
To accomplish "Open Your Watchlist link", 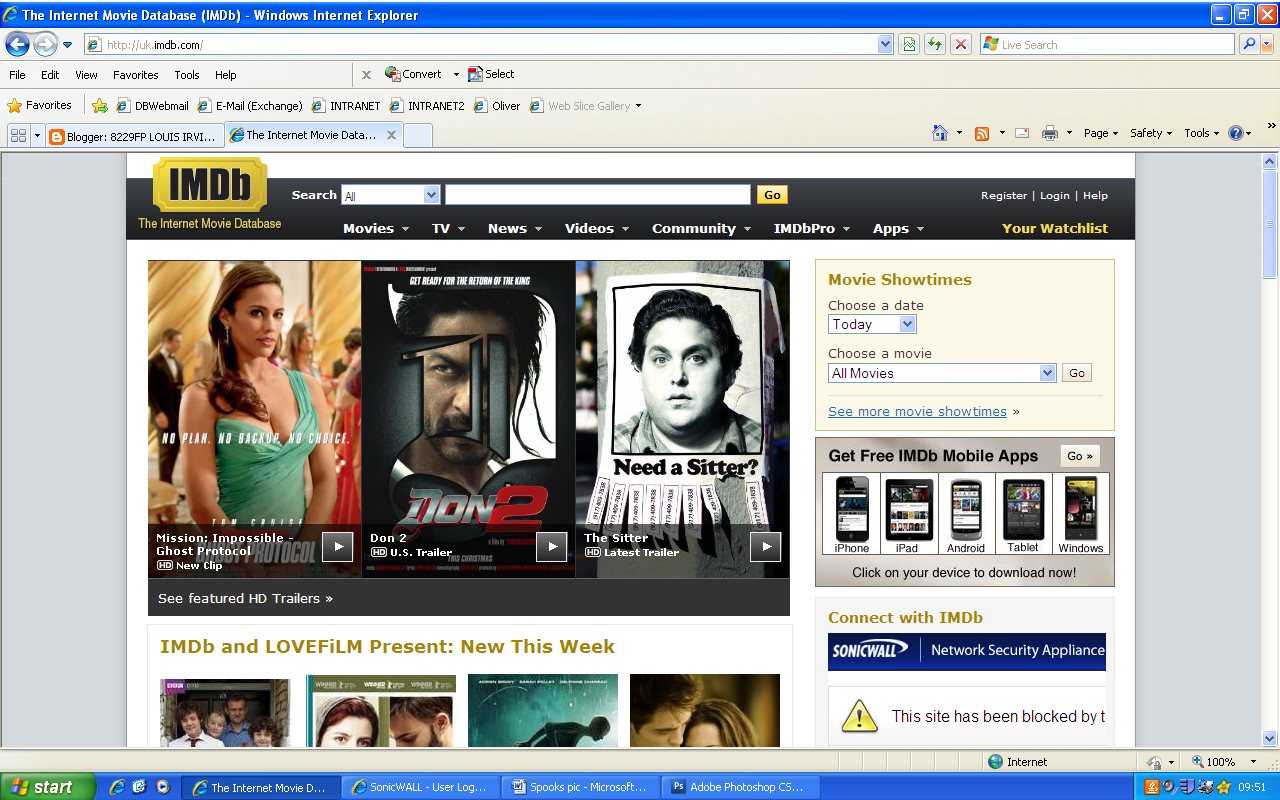I will (1055, 228).
